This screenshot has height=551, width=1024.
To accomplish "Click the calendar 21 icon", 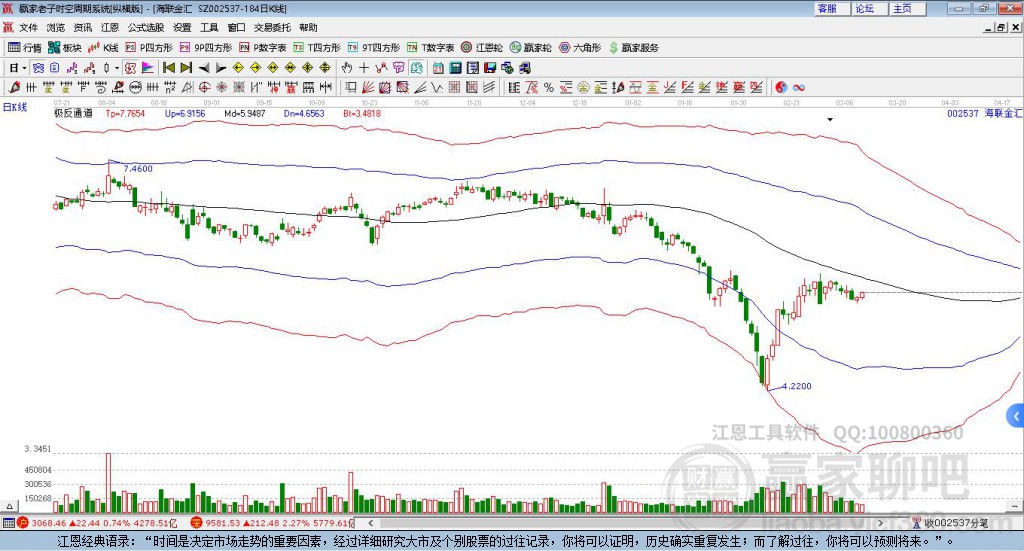I will [x=438, y=68].
